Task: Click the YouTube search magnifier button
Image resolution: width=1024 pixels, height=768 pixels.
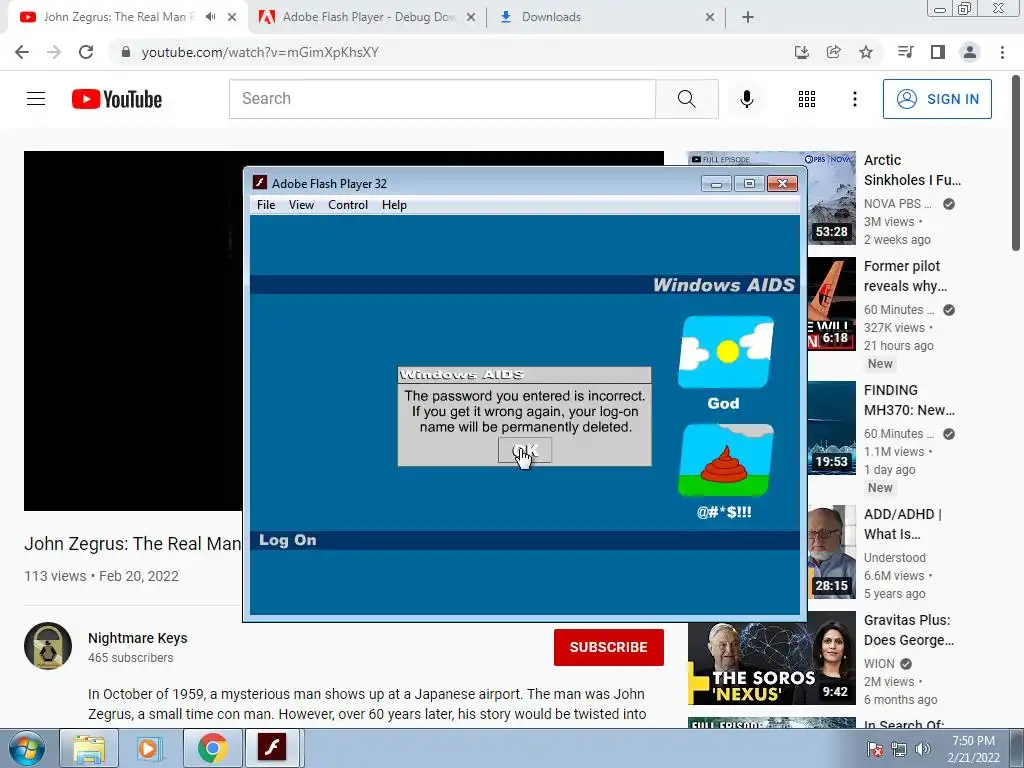Action: click(686, 99)
